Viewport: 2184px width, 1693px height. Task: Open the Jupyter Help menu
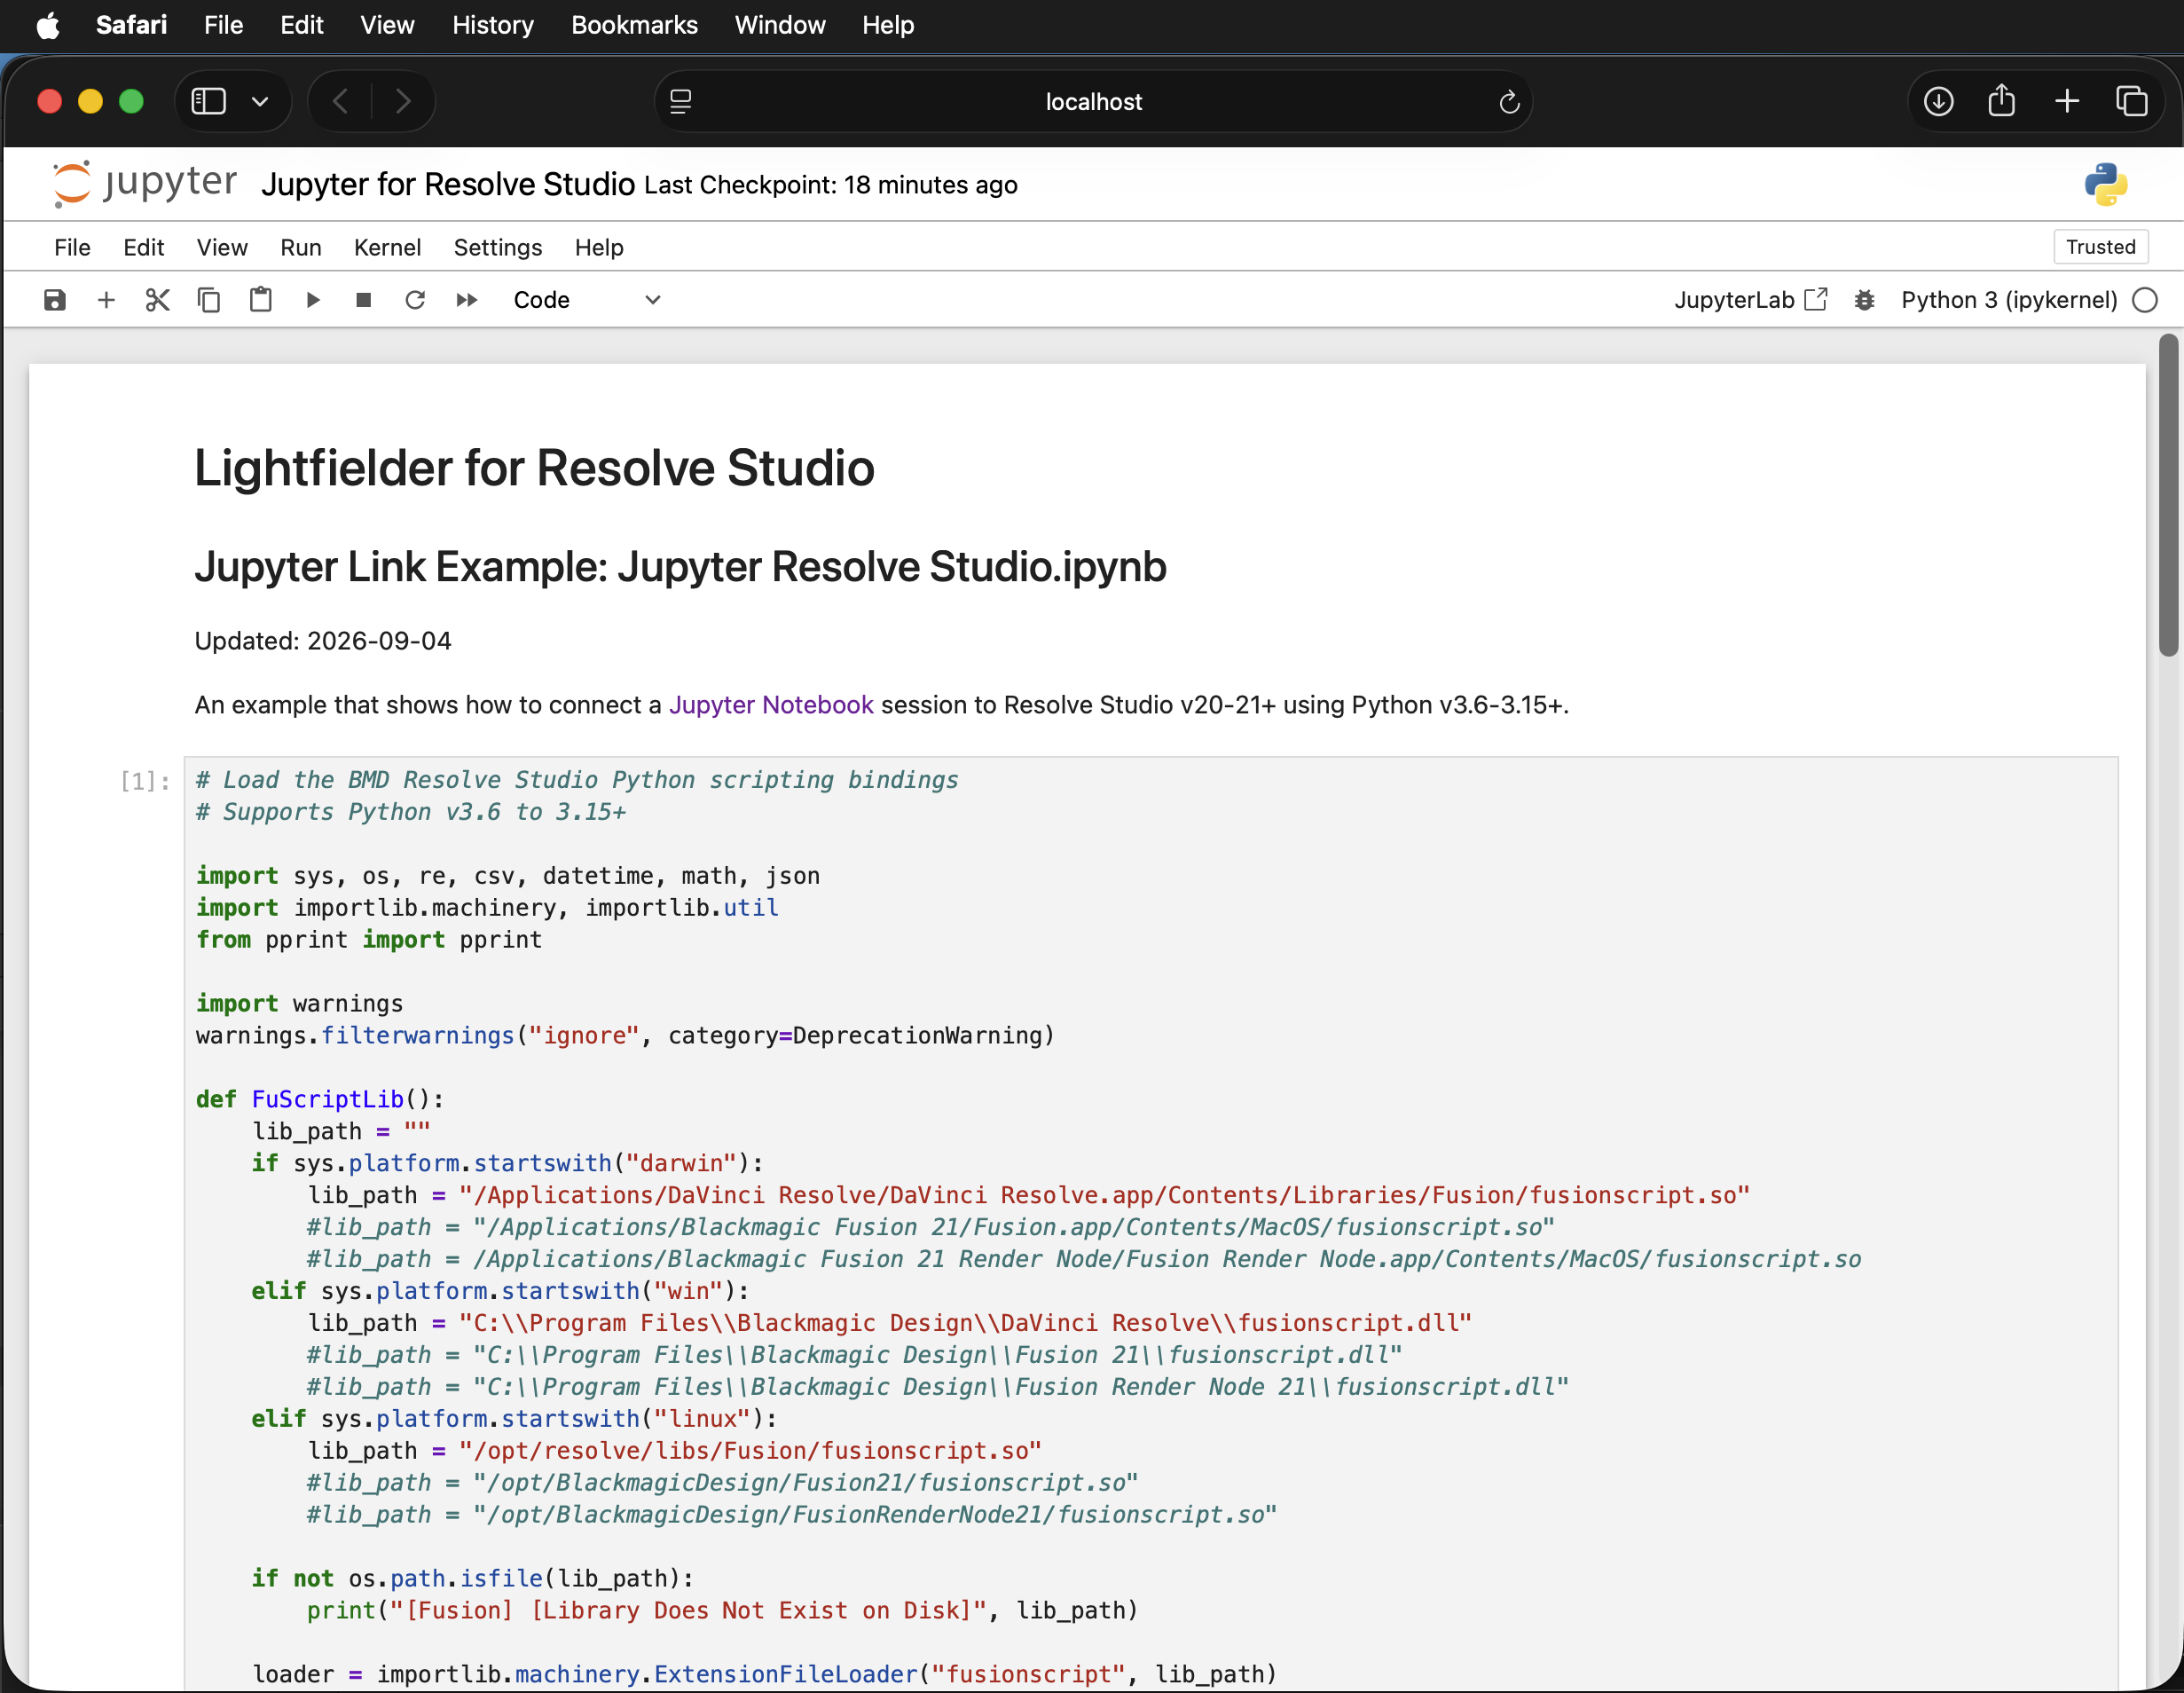tap(599, 247)
